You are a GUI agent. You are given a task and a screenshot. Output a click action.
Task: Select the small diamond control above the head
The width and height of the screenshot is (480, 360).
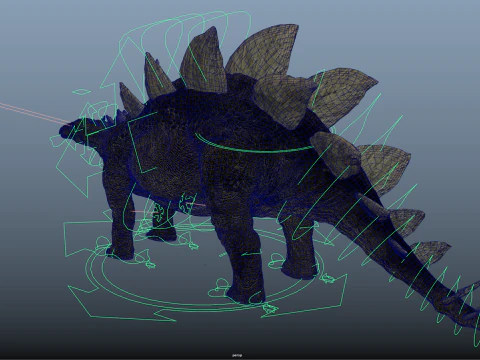point(81,91)
